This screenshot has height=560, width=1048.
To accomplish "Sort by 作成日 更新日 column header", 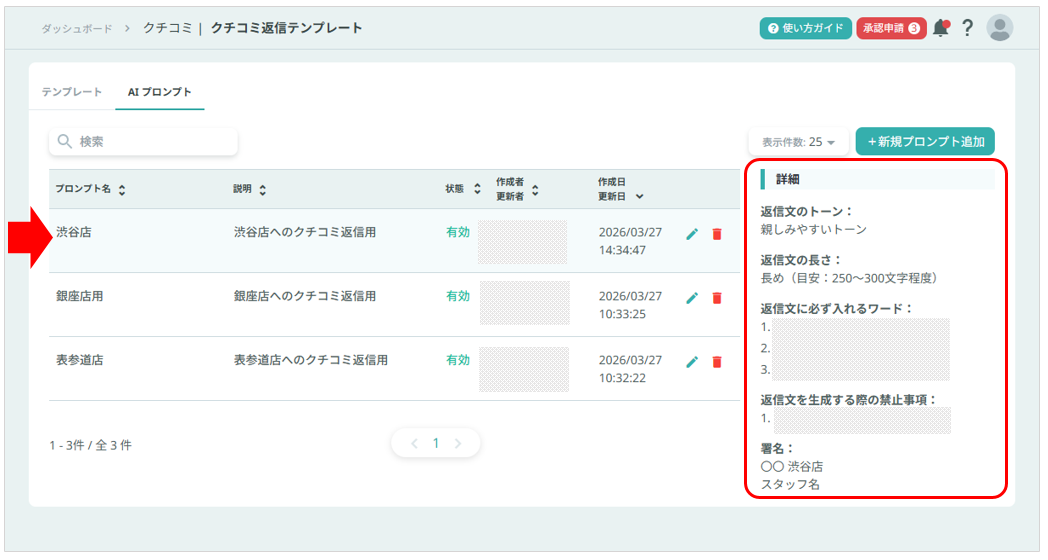I will click(620, 189).
